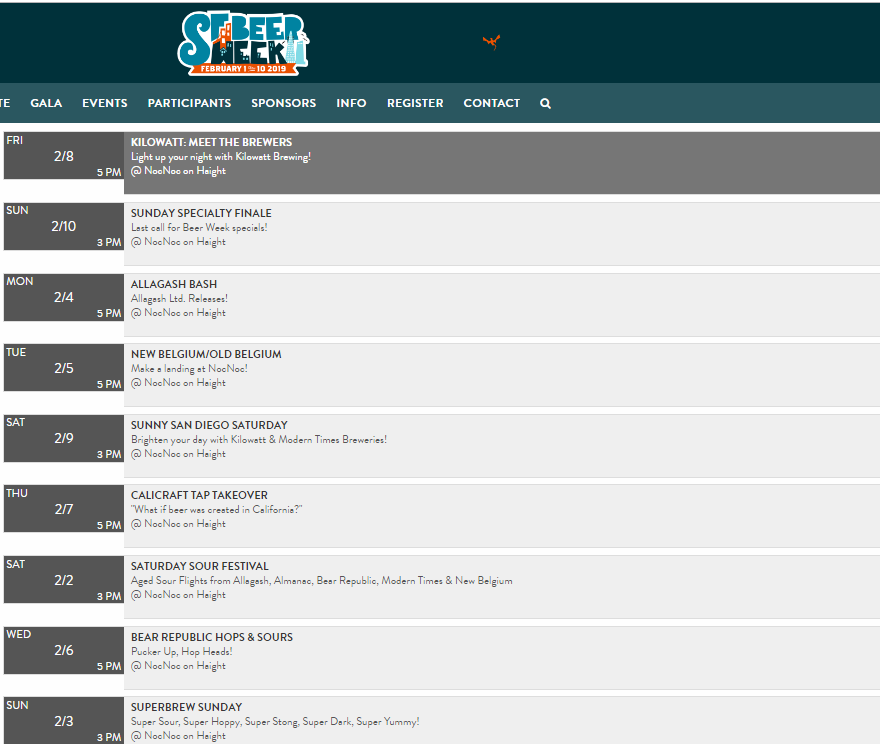Open the Saturday Sour Festival listing
The image size is (880, 744).
pyautogui.click(x=199, y=566)
